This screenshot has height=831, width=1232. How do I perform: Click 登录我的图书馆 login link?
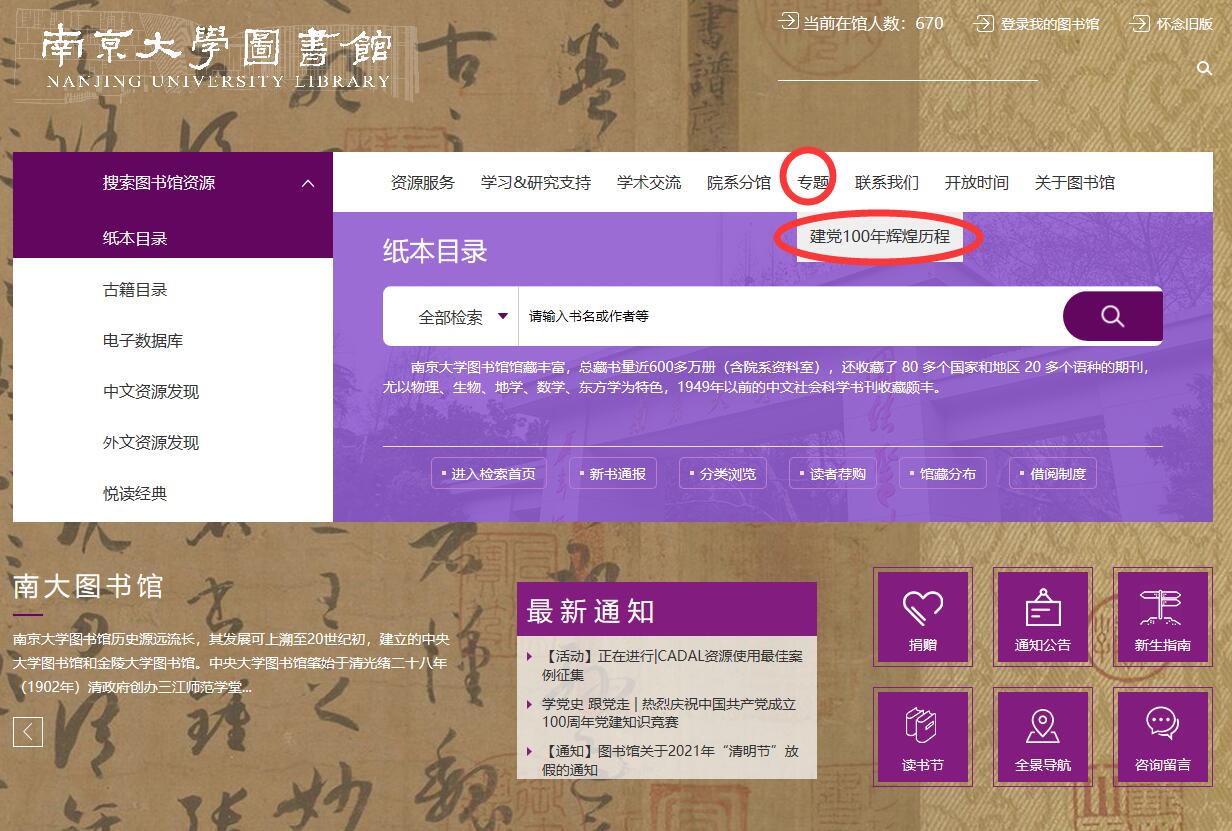point(1037,24)
